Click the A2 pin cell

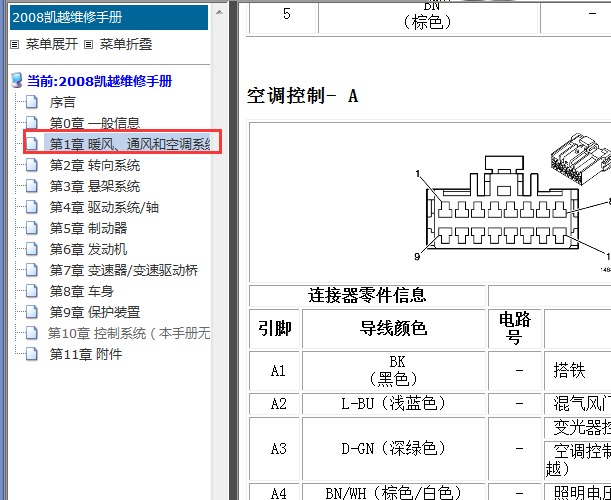point(274,404)
